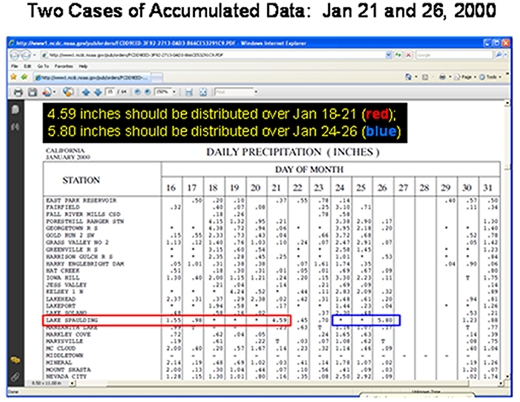520x402 pixels.
Task: Open the Home button dropdown arrow
Action: (416, 77)
